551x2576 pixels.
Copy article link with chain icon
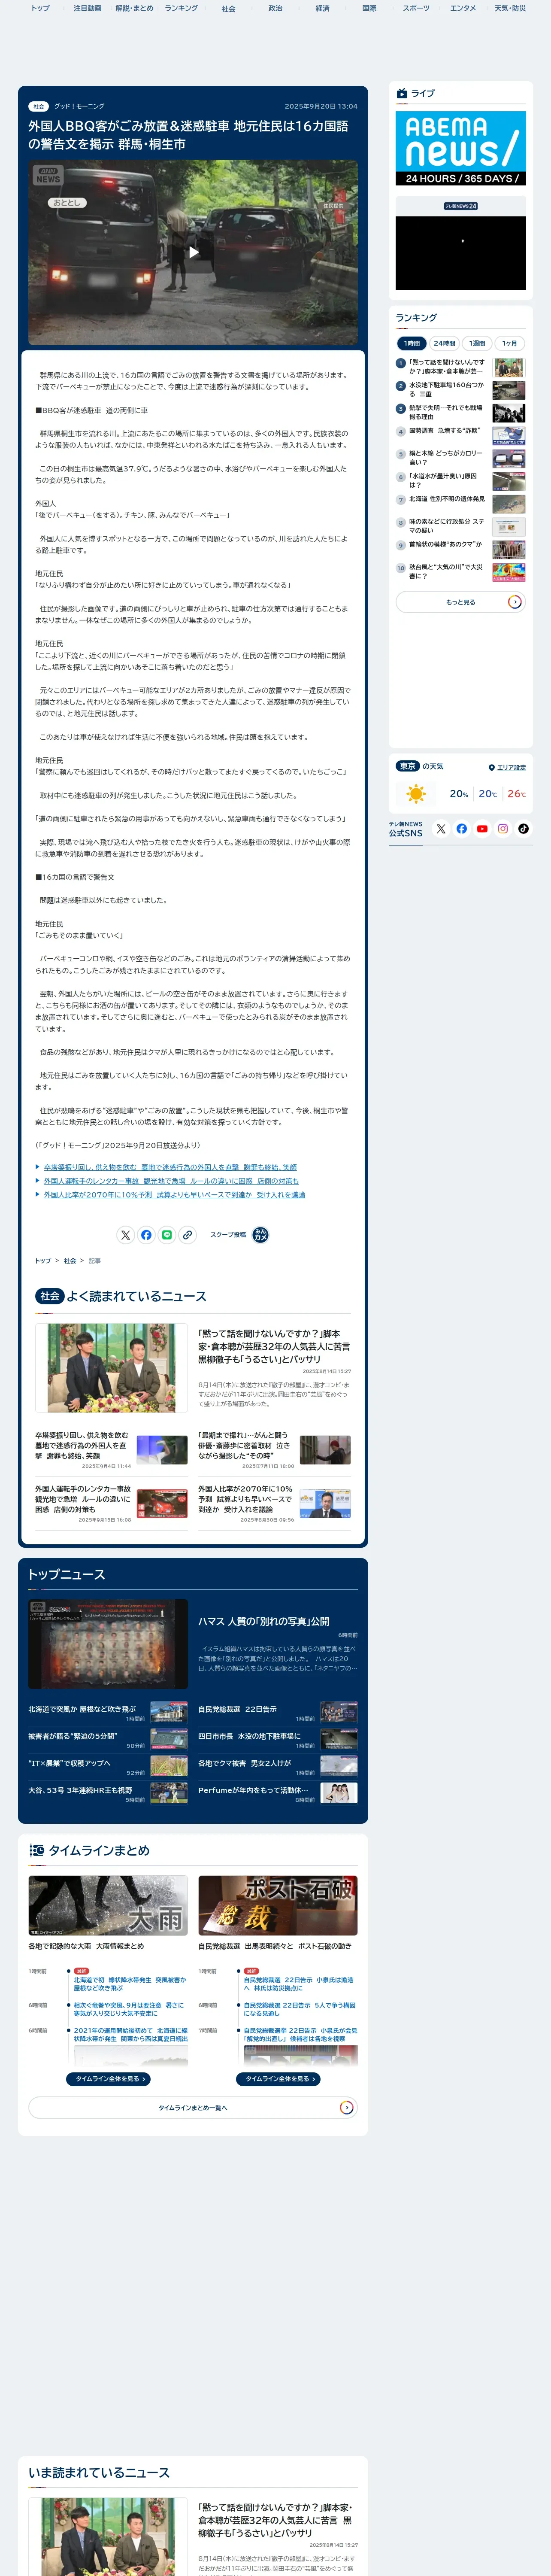(187, 1235)
